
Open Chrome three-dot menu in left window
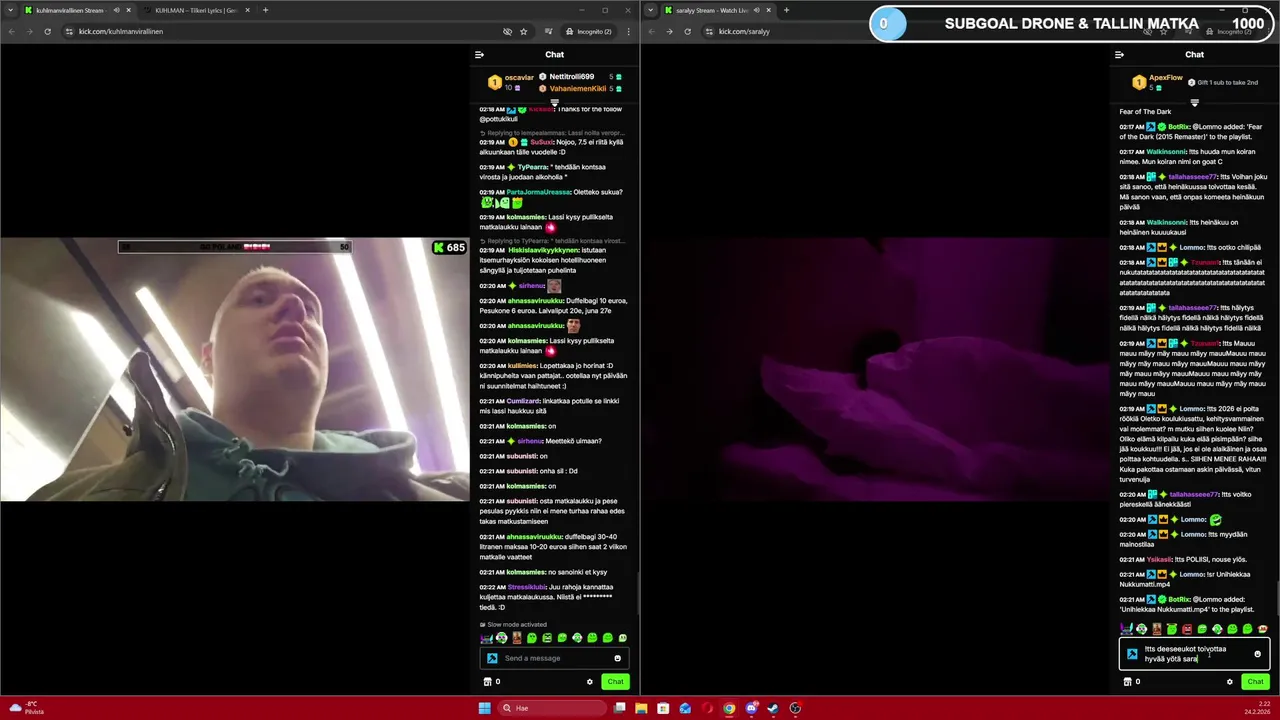point(627,31)
